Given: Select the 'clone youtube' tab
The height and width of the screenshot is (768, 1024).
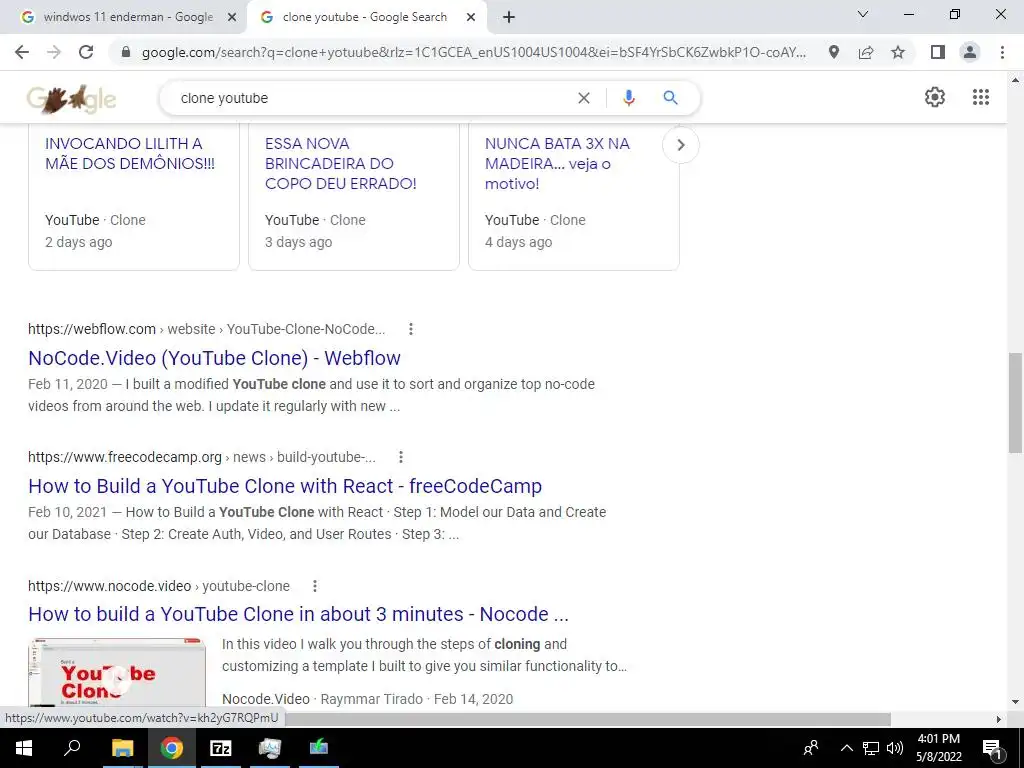Looking at the screenshot, I should click(x=364, y=17).
